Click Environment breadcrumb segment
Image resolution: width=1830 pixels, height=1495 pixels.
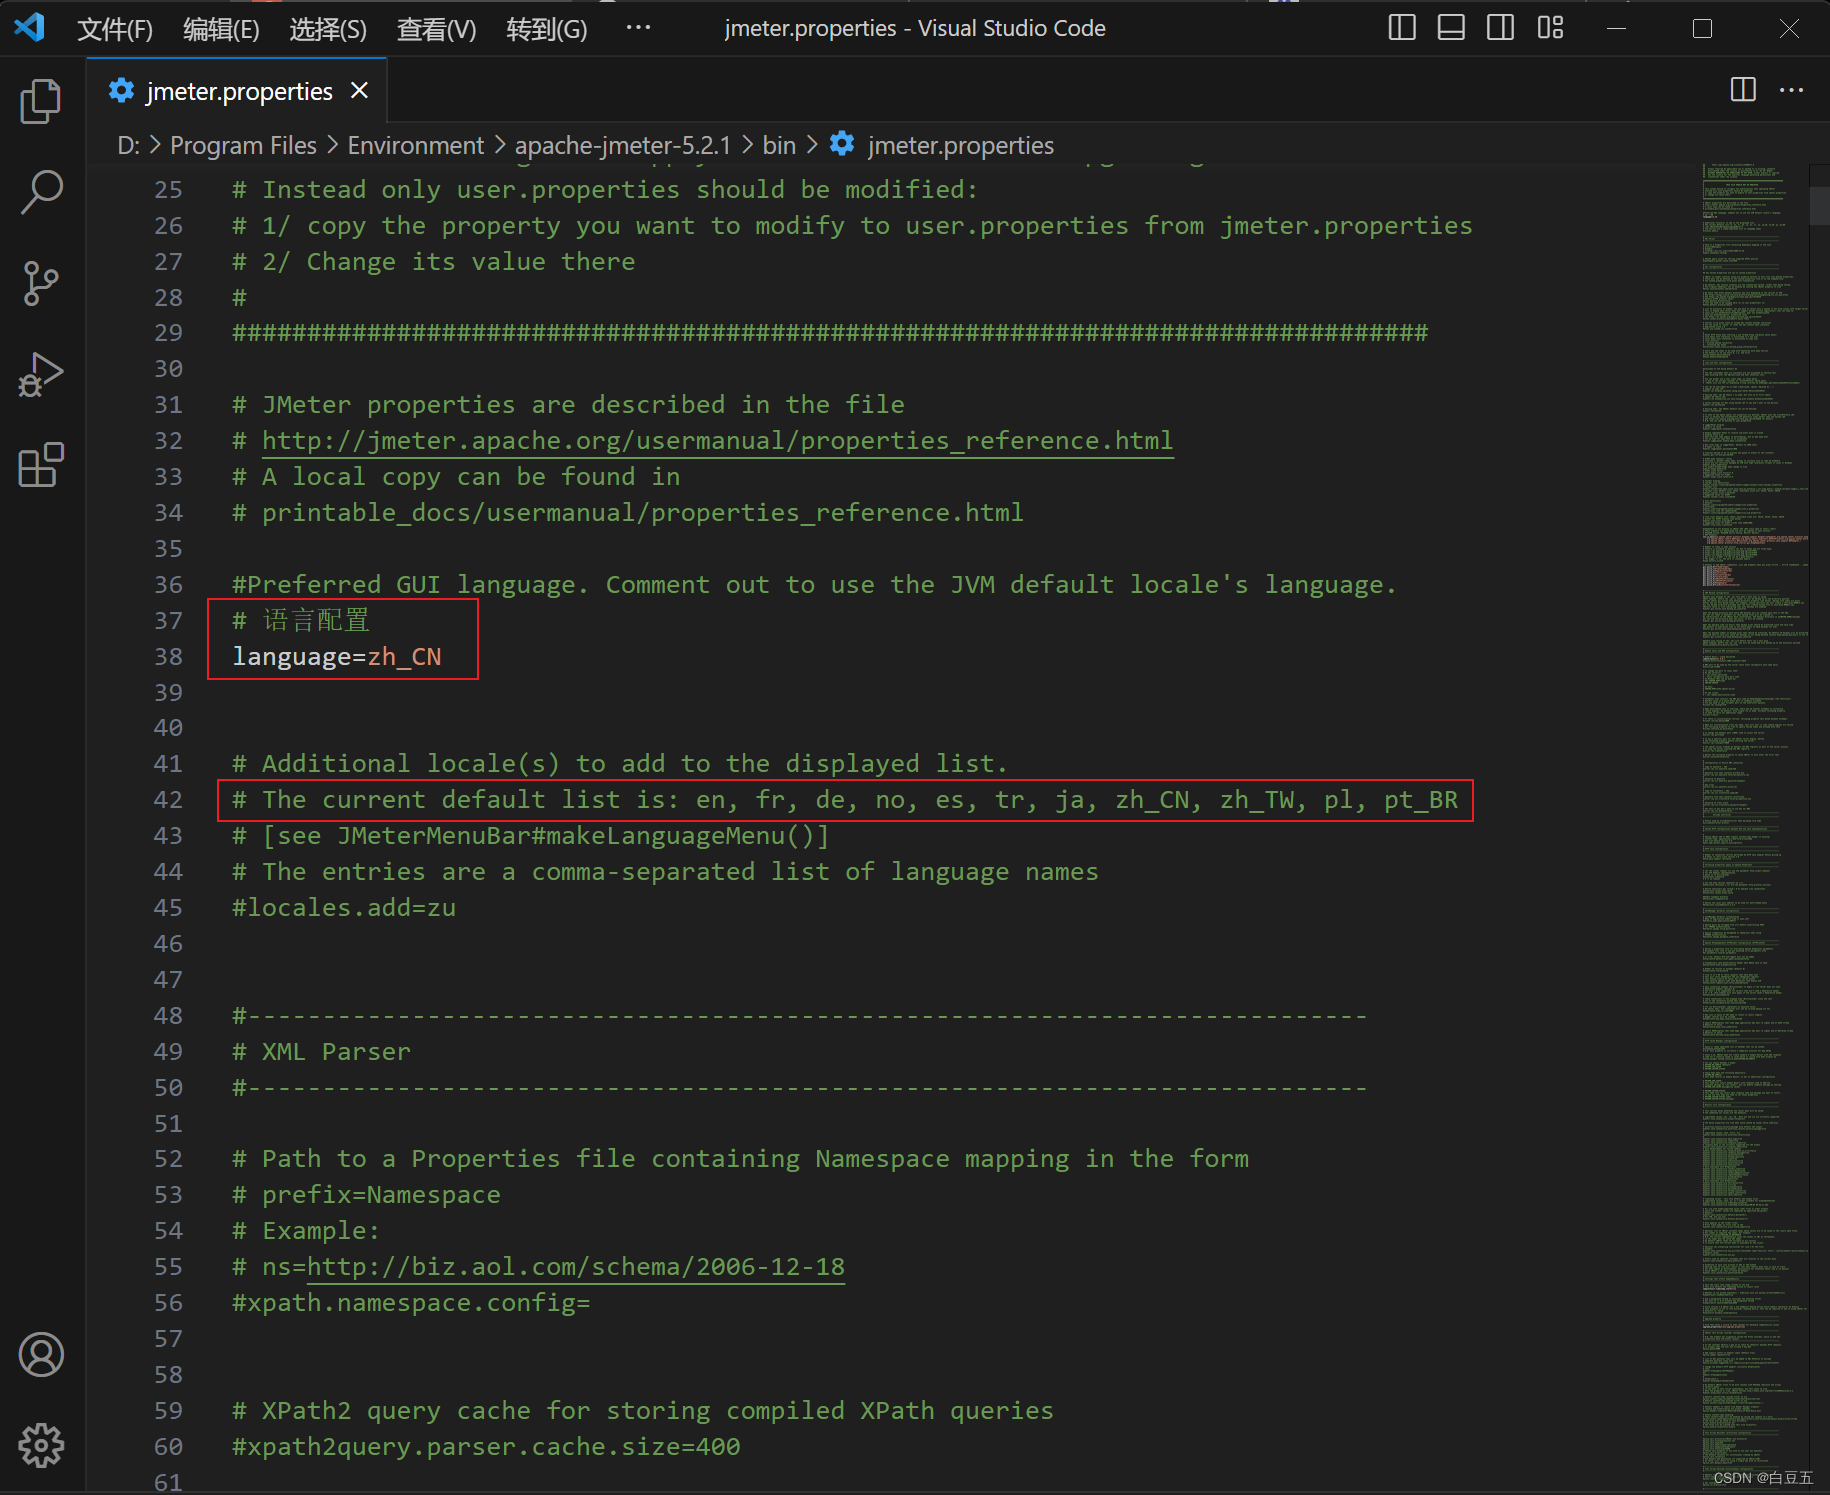coord(415,146)
